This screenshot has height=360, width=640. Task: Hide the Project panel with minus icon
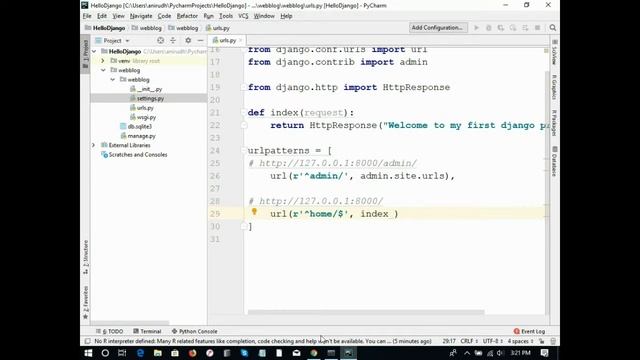[200, 40]
